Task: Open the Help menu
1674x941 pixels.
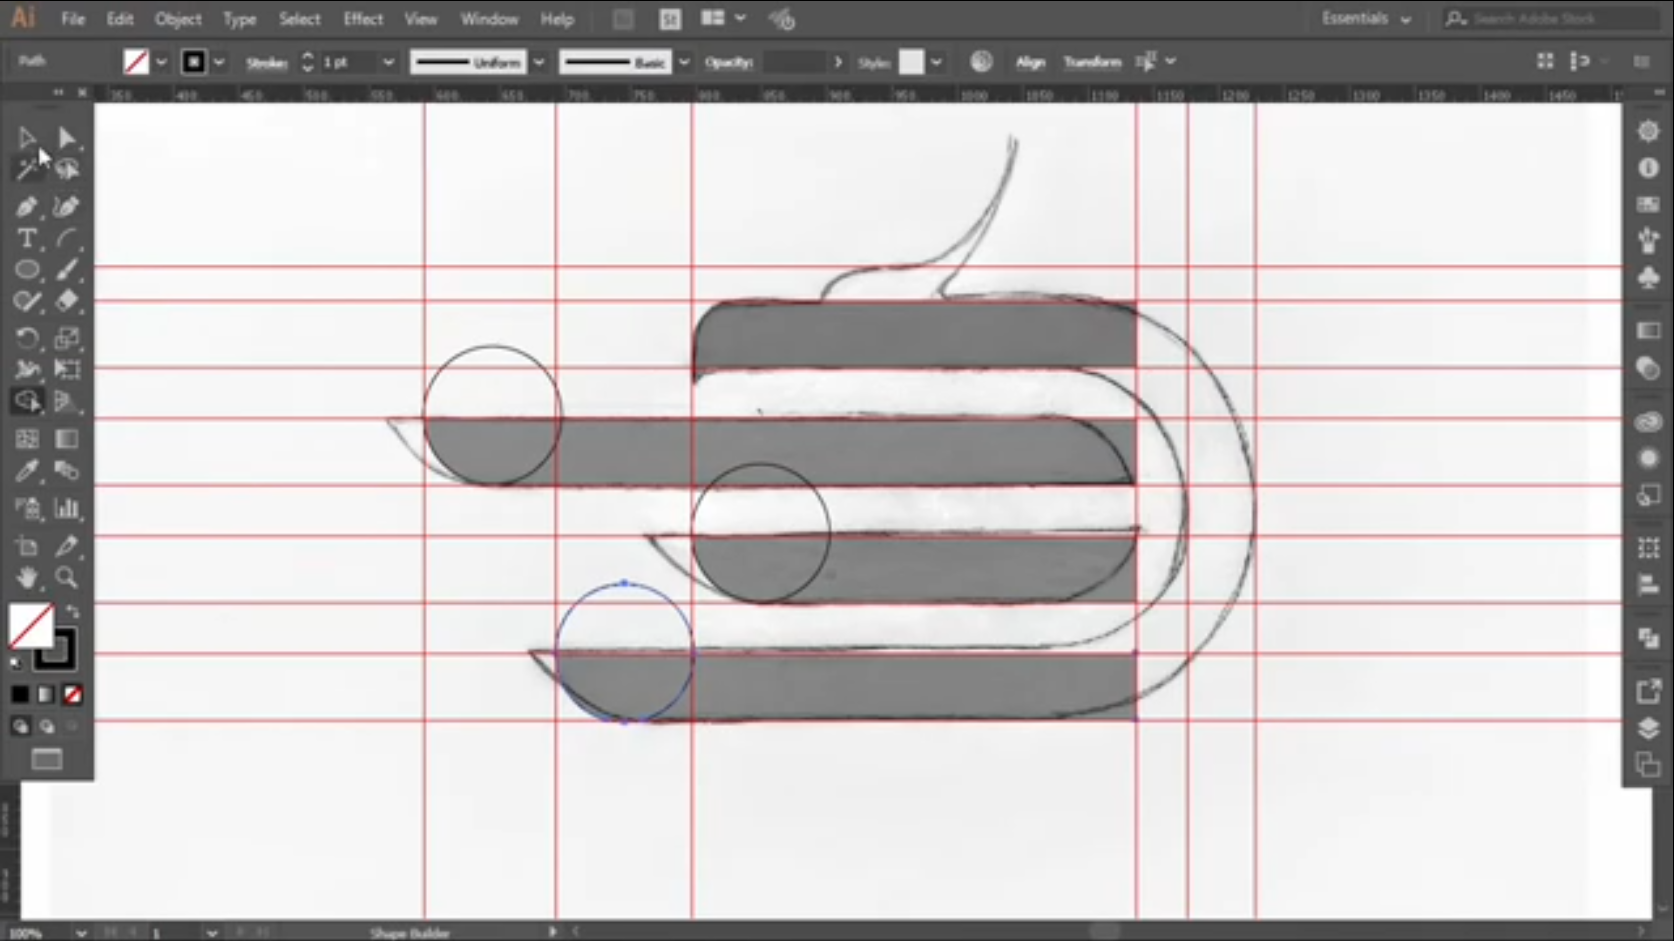Action: pyautogui.click(x=557, y=19)
